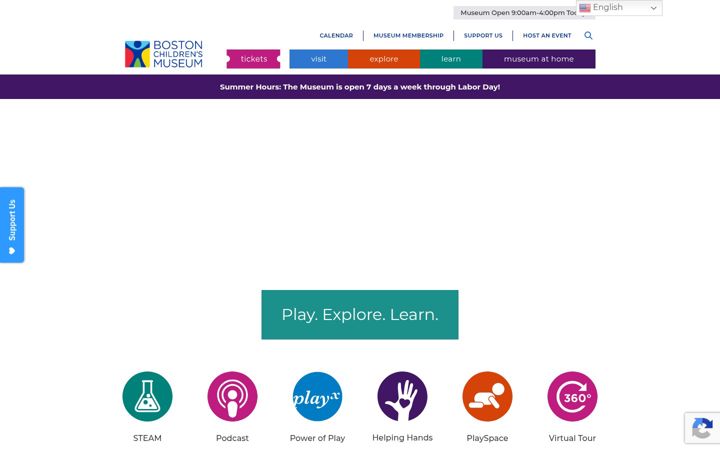Screen dimensions: 720x450
Task: Open the explore menu tab
Action: [x=384, y=59]
